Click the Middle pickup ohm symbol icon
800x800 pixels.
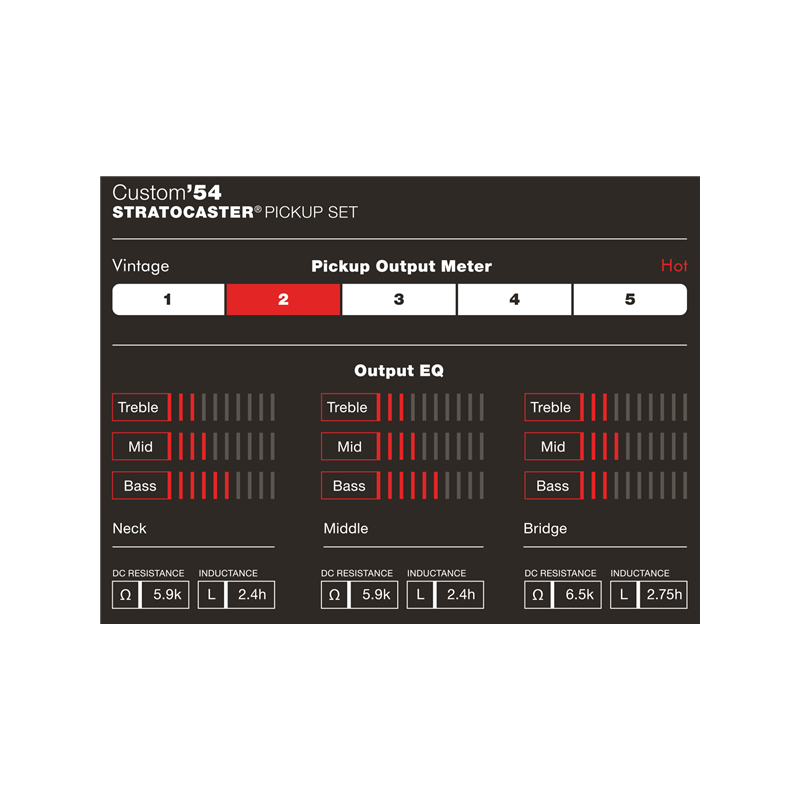coord(335,595)
